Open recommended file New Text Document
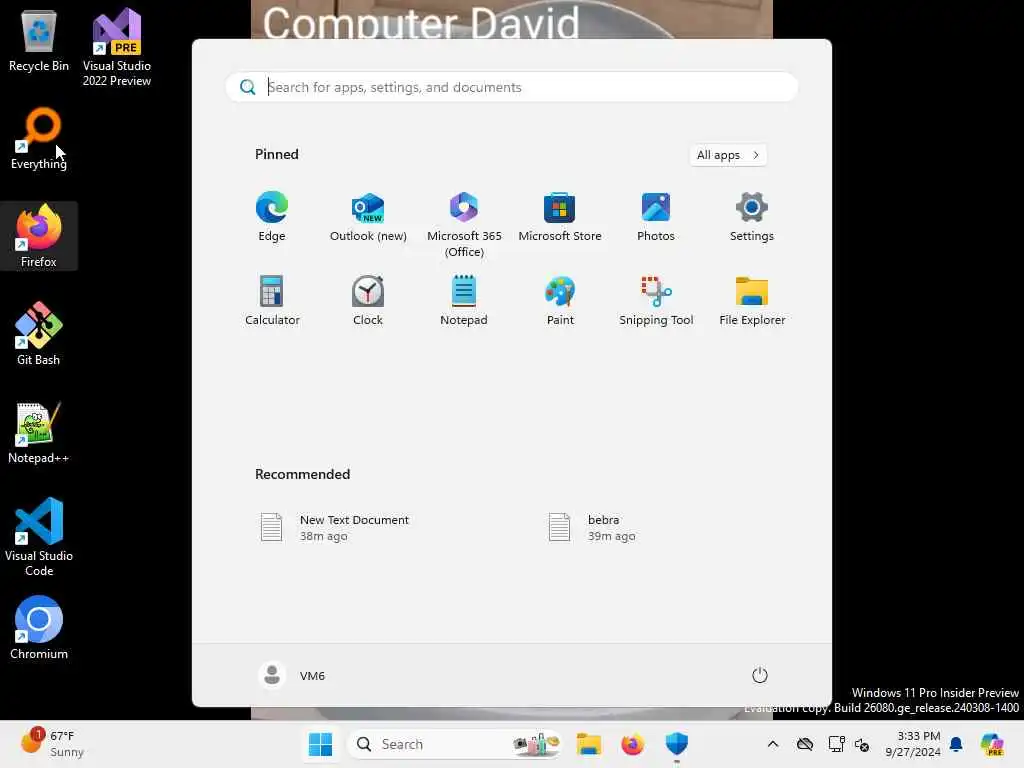Image resolution: width=1024 pixels, height=768 pixels. [x=334, y=528]
